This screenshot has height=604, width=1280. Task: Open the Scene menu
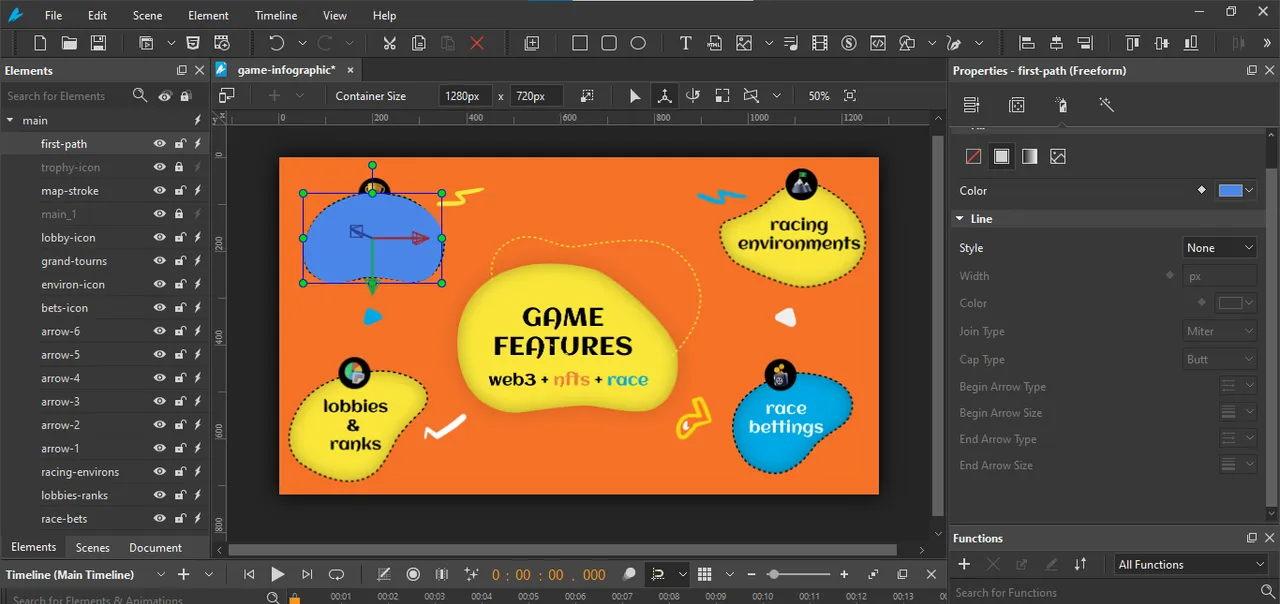tap(147, 16)
